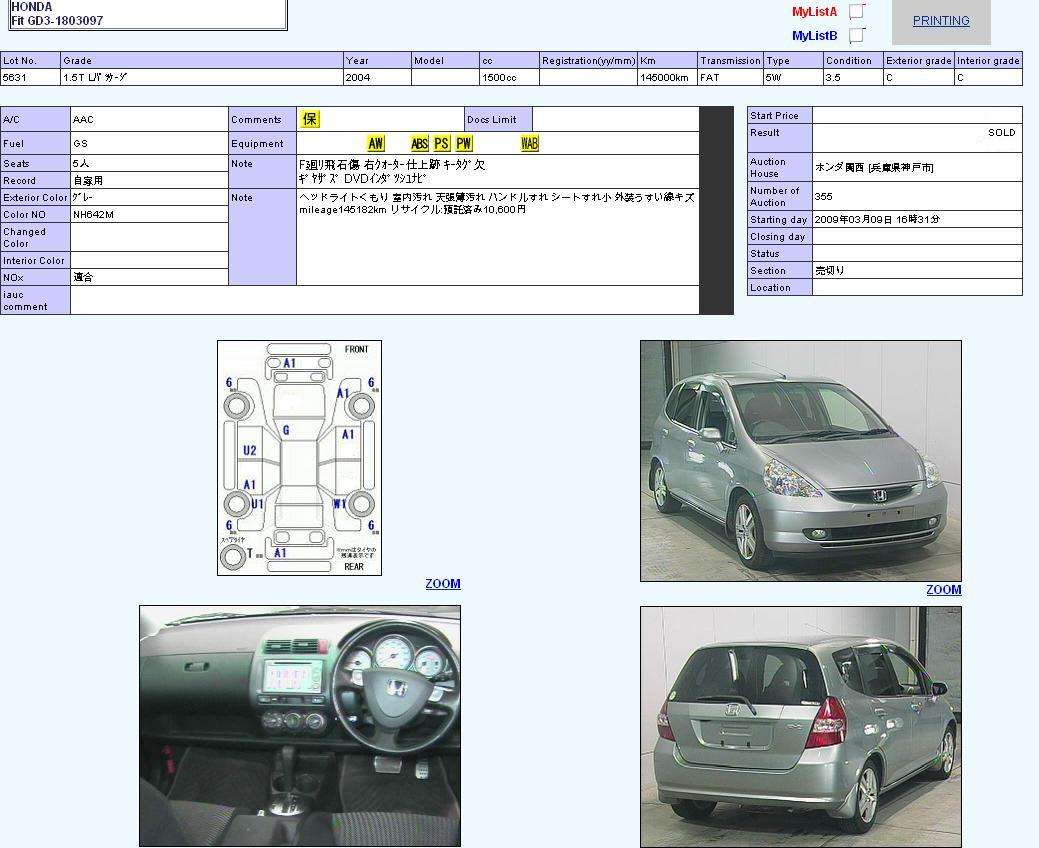Select number of auction value 355
This screenshot has width=1039, height=848.
pyautogui.click(x=824, y=197)
